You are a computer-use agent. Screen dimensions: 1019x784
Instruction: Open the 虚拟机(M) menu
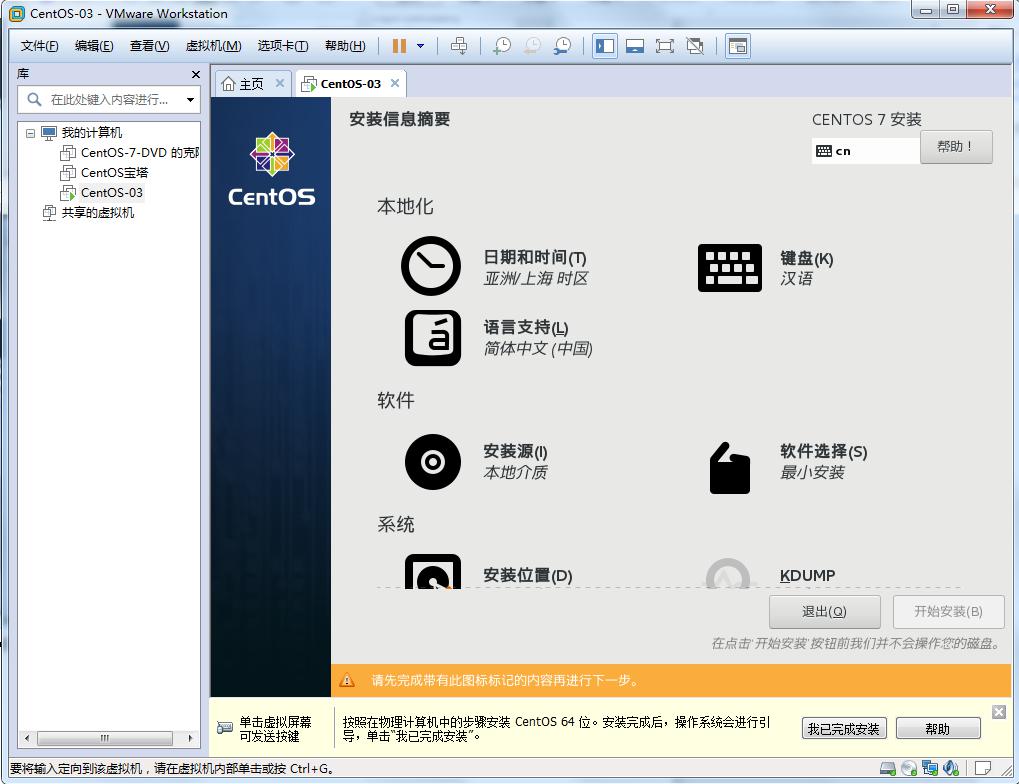pyautogui.click(x=213, y=46)
